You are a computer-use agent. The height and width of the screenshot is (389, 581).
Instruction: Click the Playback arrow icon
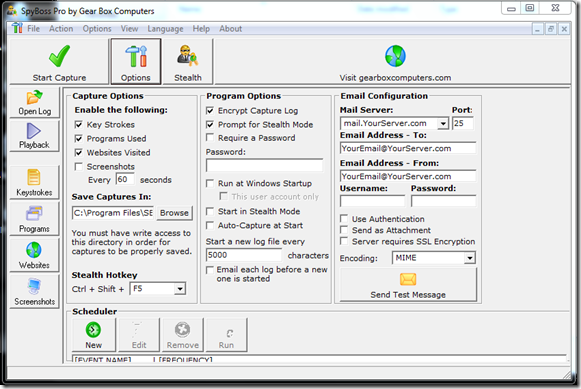click(34, 131)
